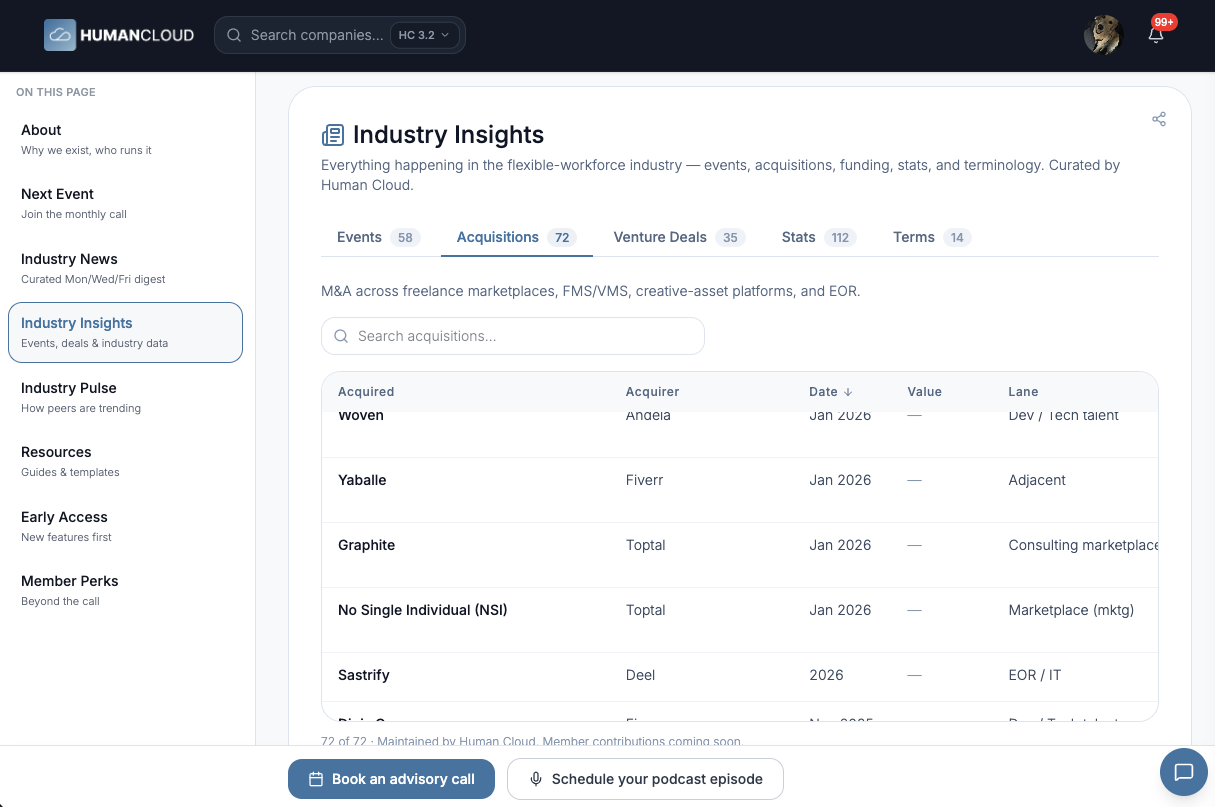
Task: Click Fiverr acquirer in Yaballe row
Action: point(644,480)
